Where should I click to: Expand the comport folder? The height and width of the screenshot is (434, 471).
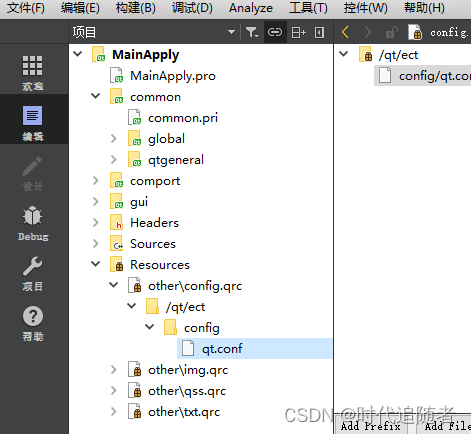(x=96, y=181)
